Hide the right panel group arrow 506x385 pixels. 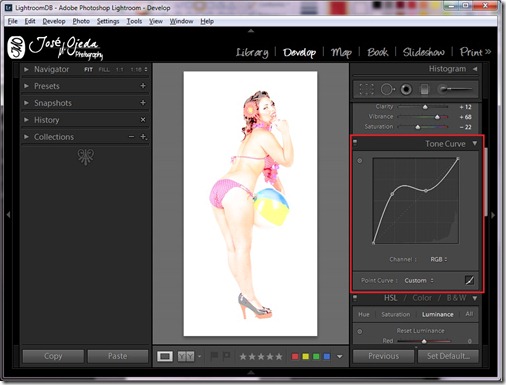point(493,215)
